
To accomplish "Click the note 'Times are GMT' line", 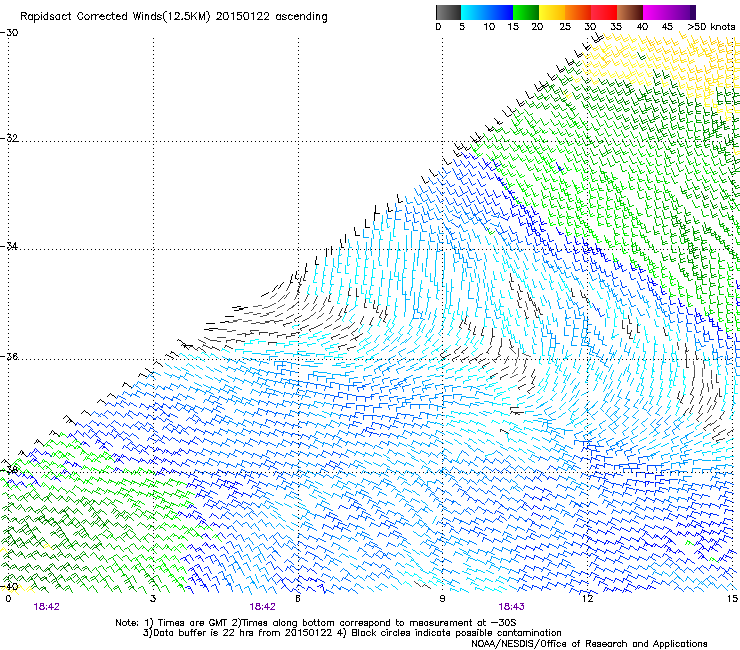I will [316, 623].
